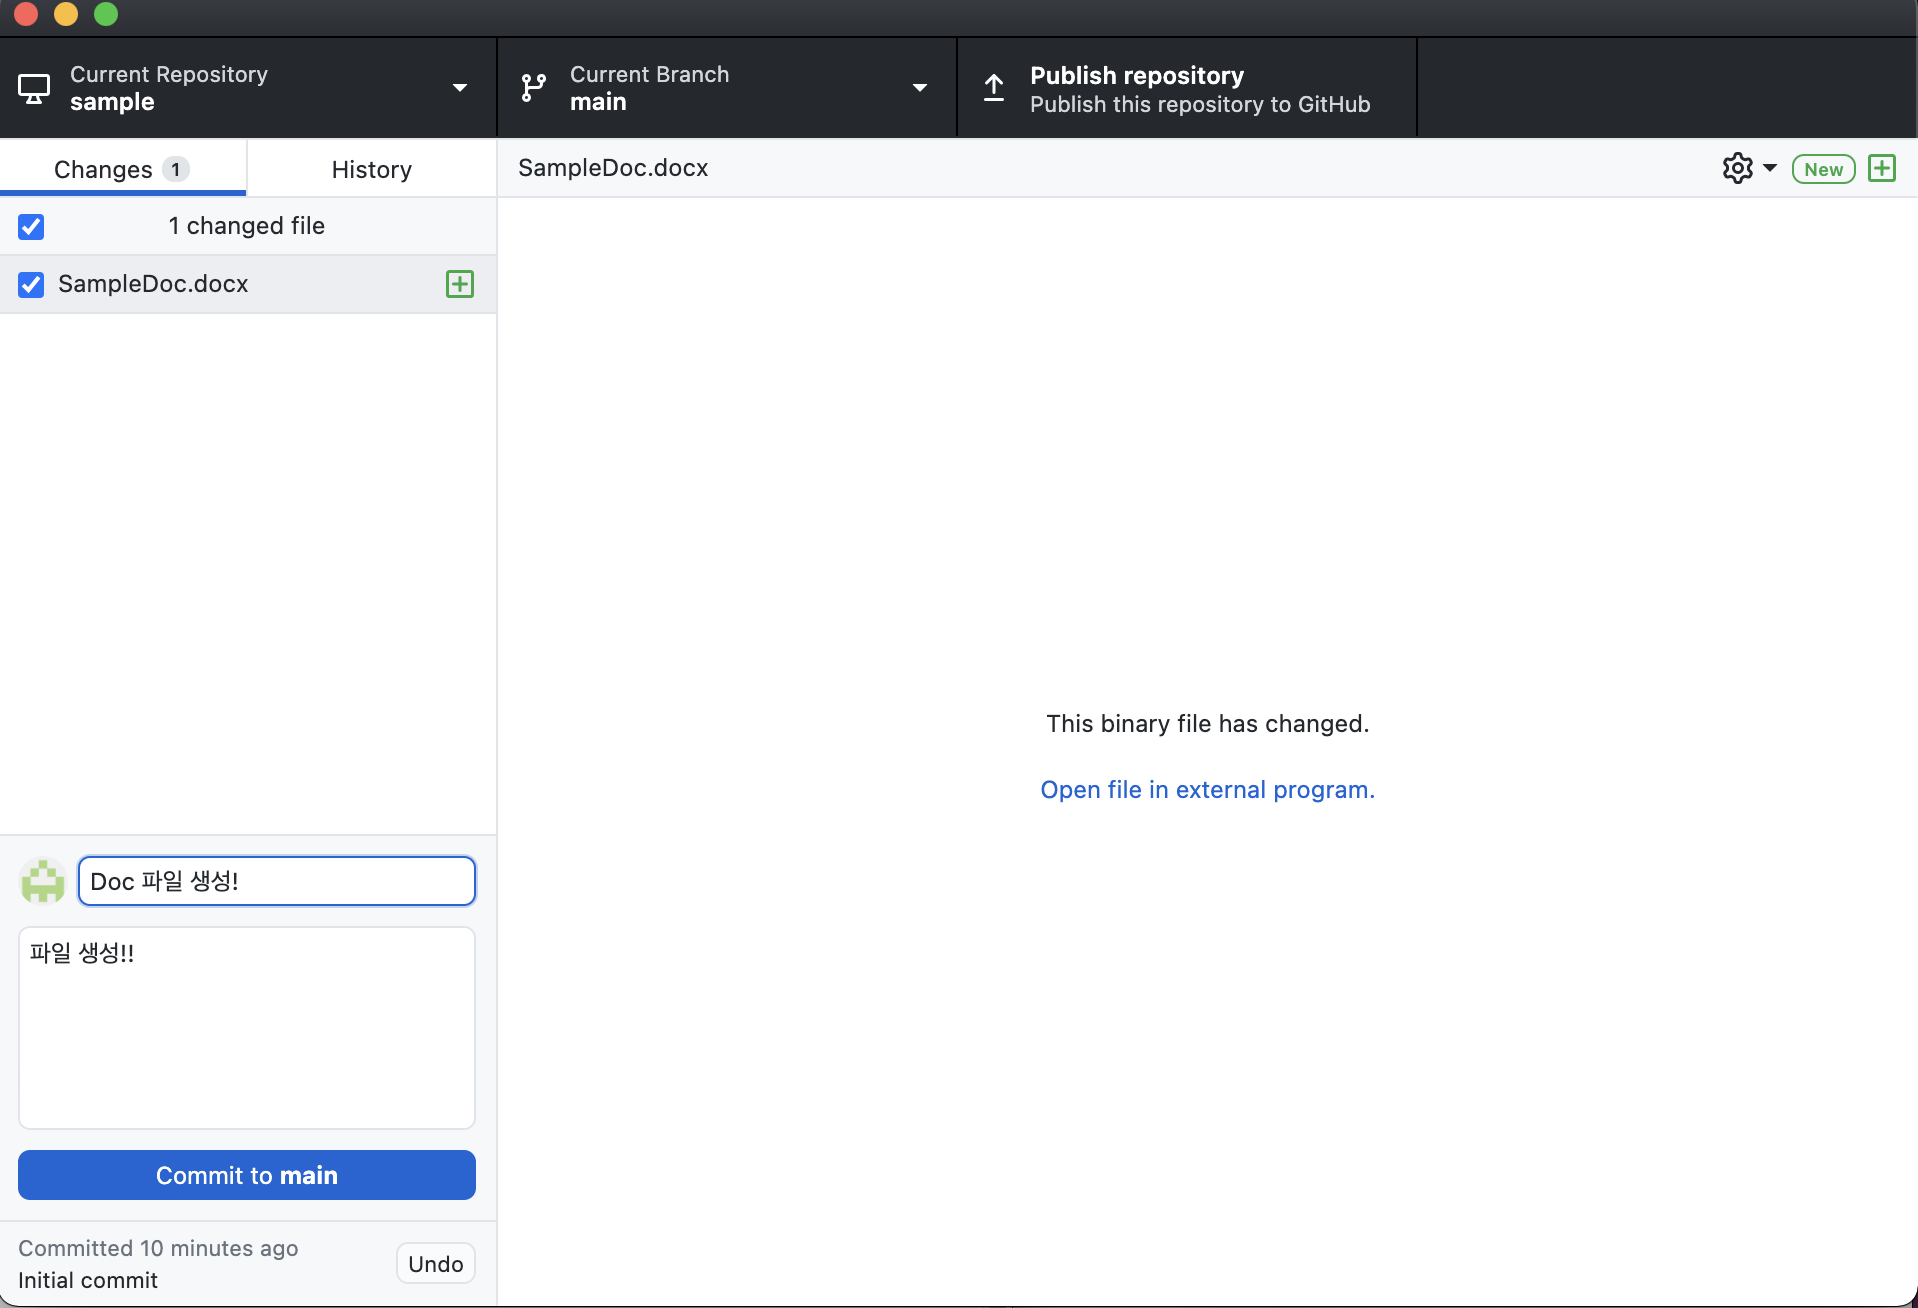Open file in external program link
Viewport: 1918px width, 1308px height.
point(1208,790)
